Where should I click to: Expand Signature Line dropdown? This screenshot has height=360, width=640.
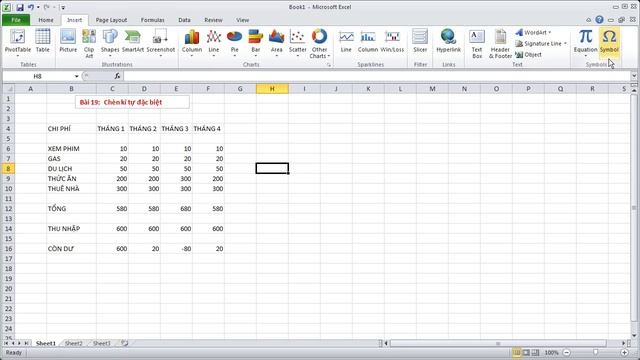[x=565, y=43]
